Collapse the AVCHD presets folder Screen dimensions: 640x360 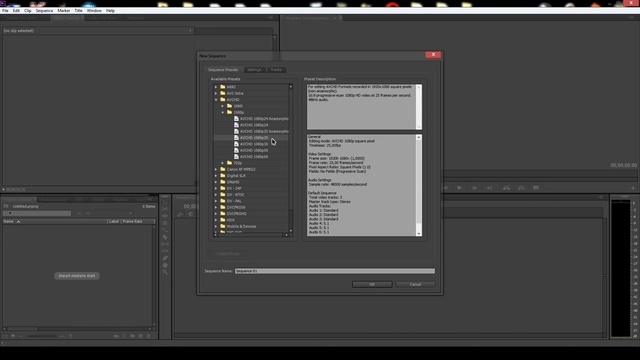point(216,100)
